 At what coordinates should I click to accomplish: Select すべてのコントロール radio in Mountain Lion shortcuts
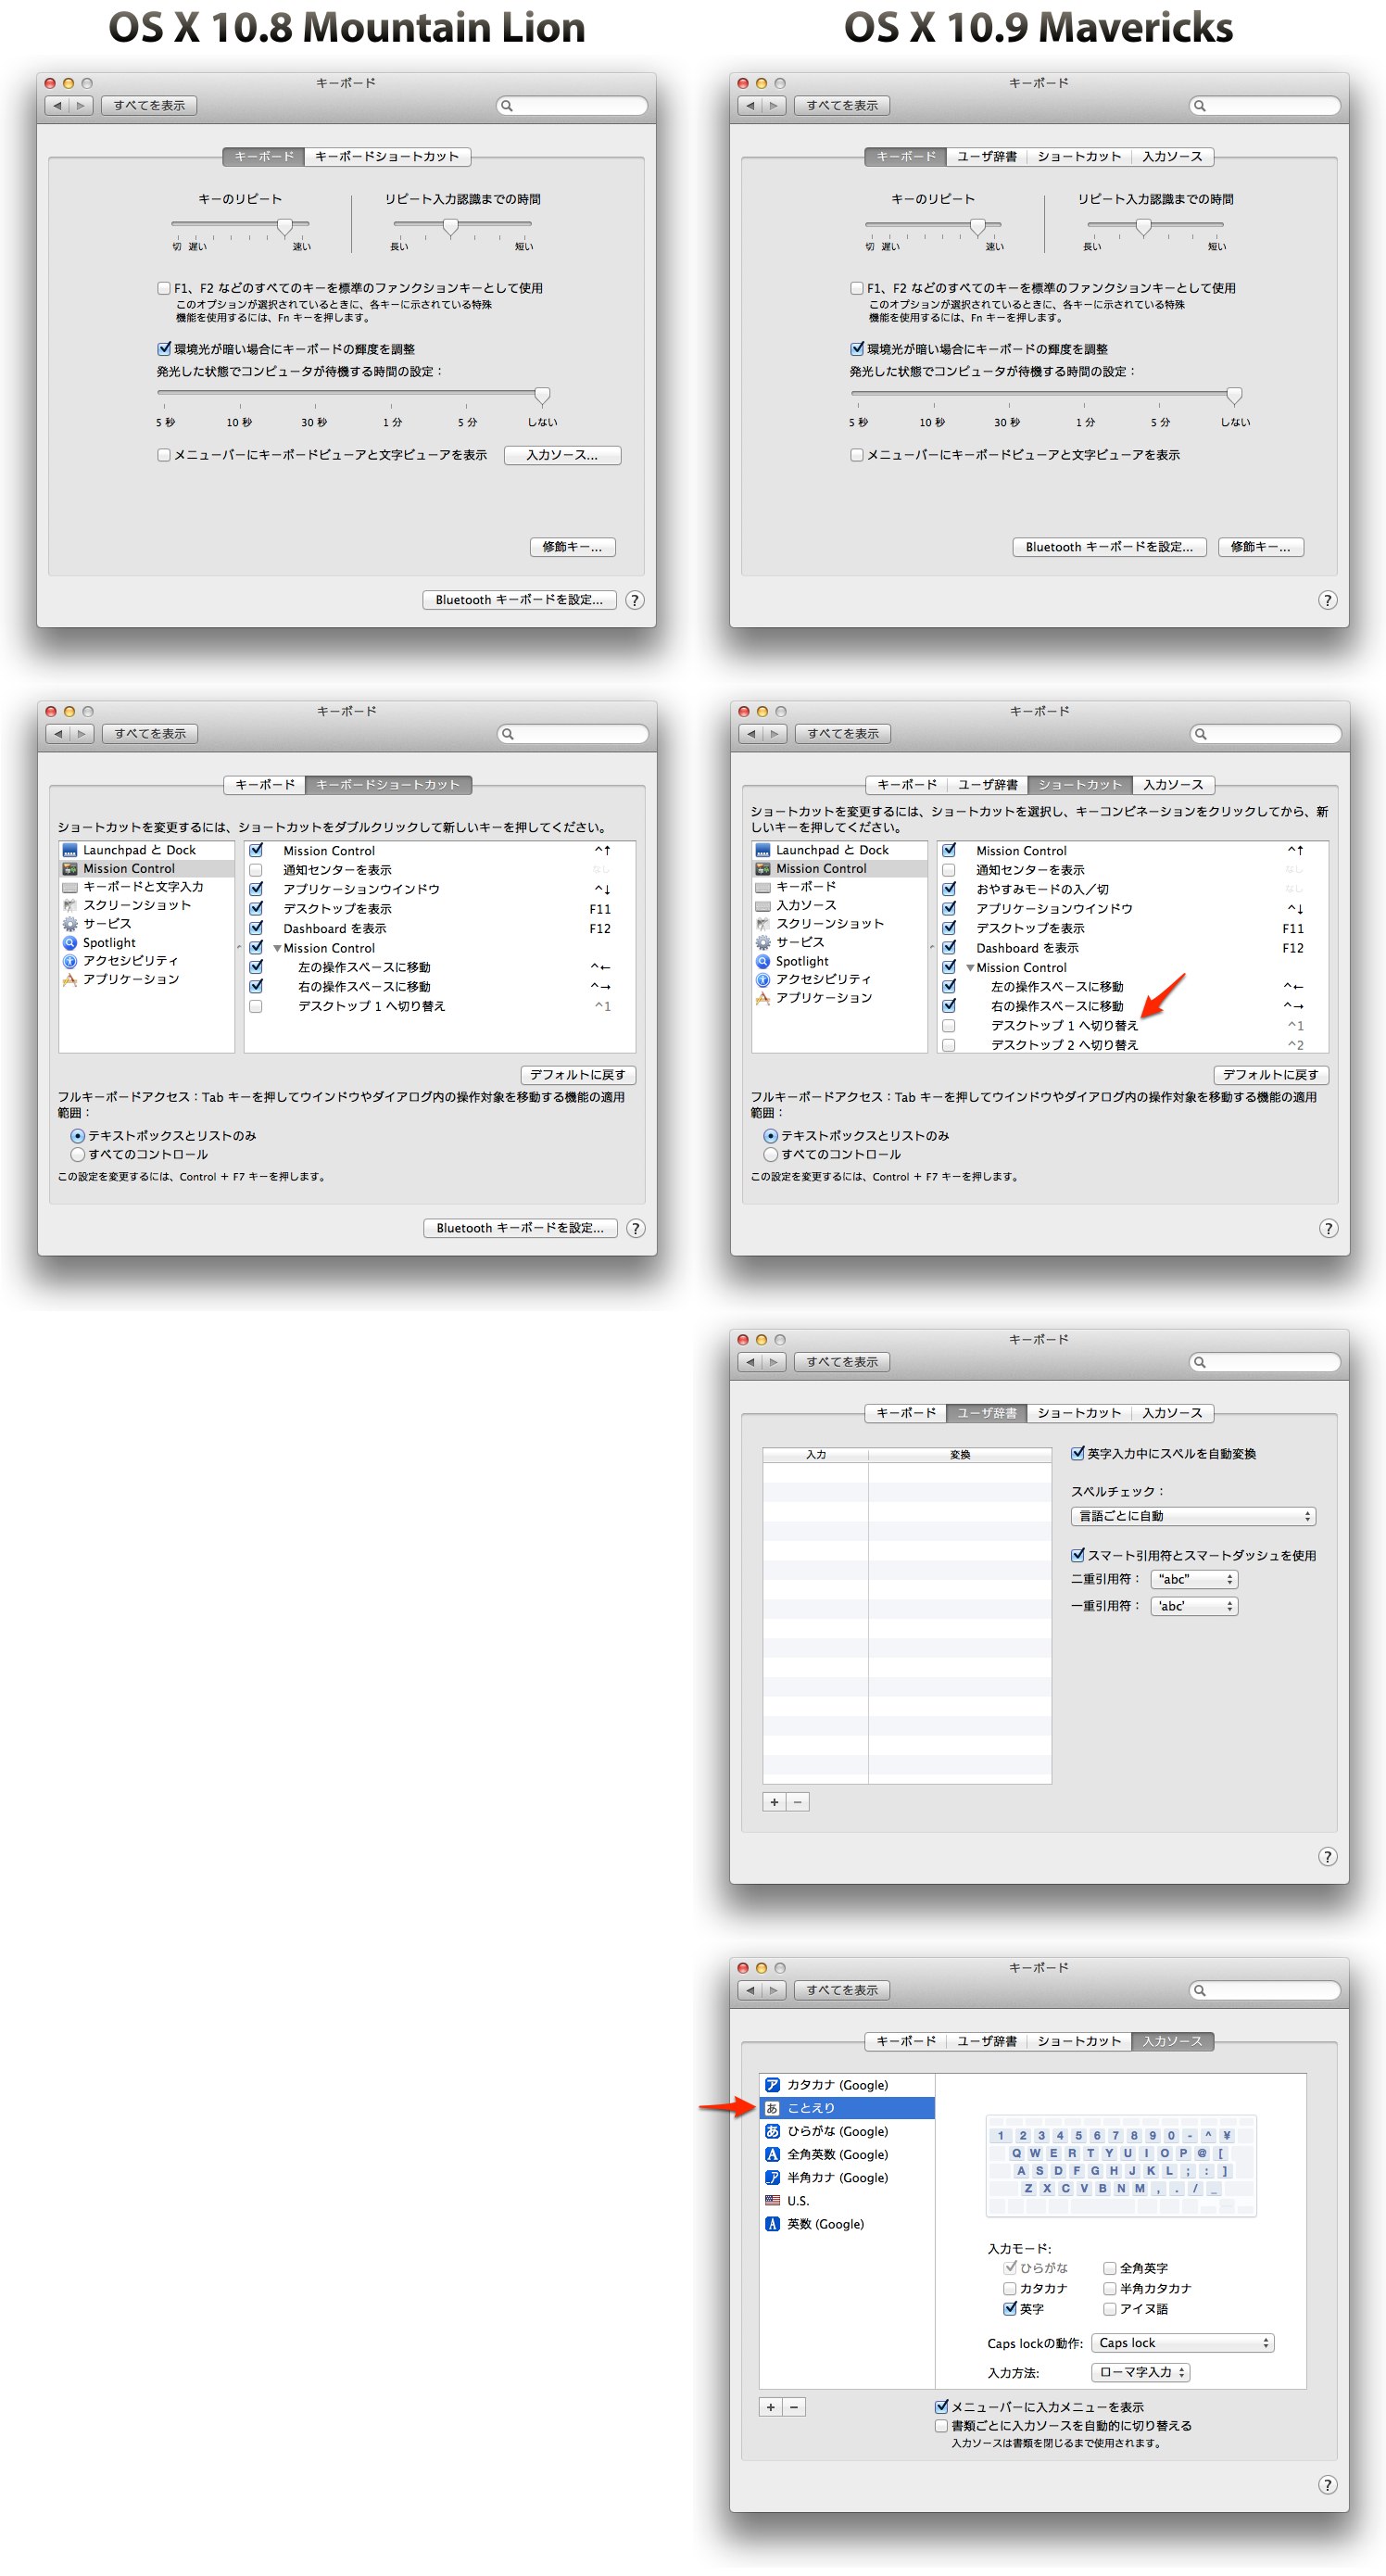[77, 1155]
